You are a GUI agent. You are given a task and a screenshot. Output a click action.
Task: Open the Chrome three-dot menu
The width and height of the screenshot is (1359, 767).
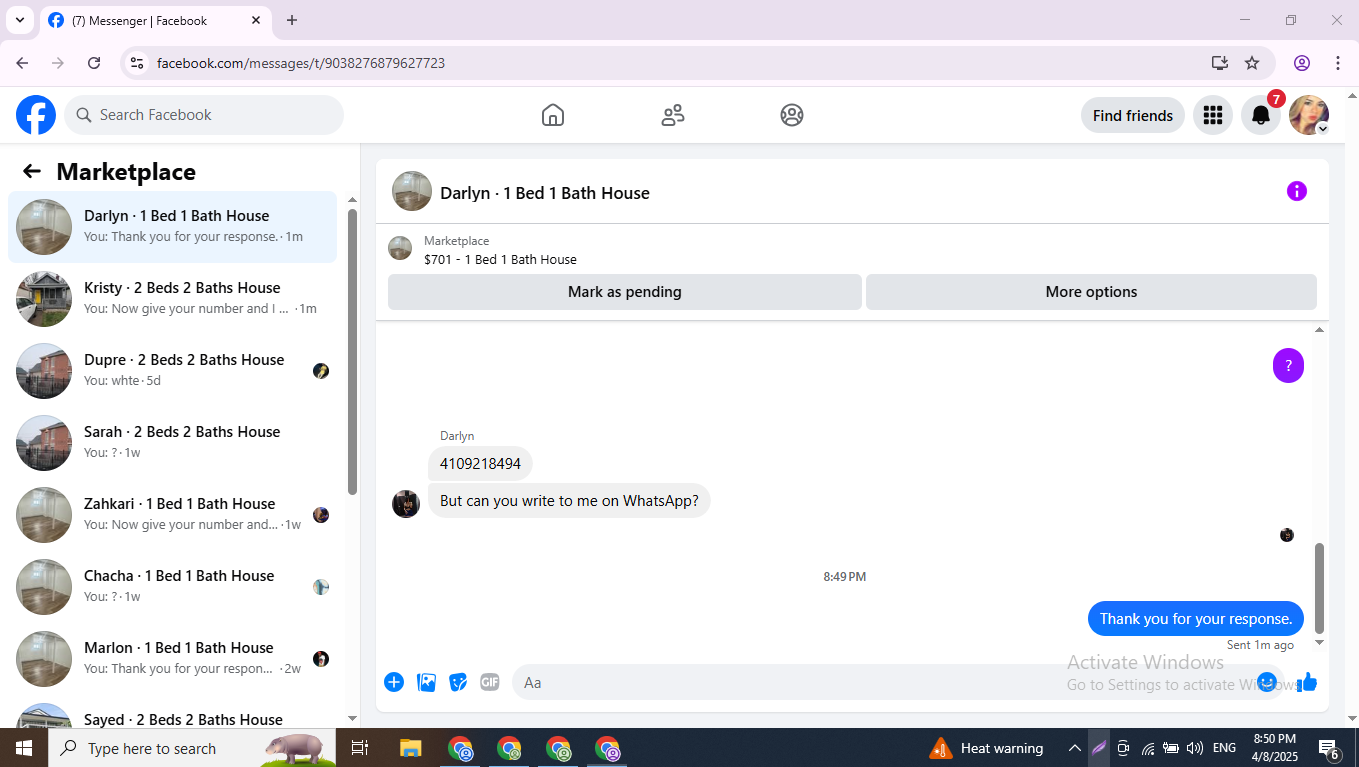[x=1338, y=63]
